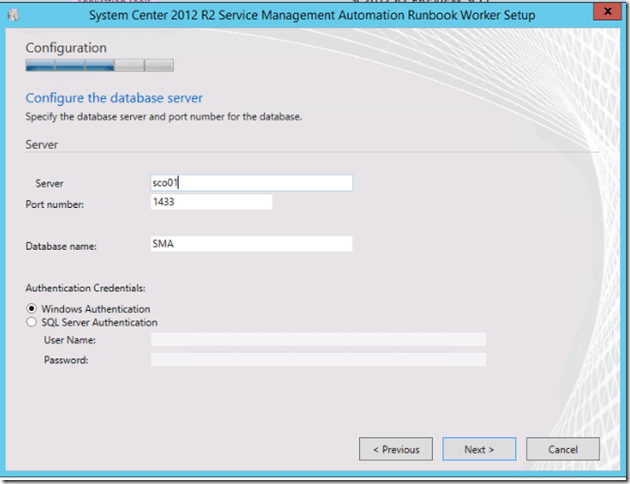Click the User Name input field
This screenshot has height=484, width=630.
318,340
